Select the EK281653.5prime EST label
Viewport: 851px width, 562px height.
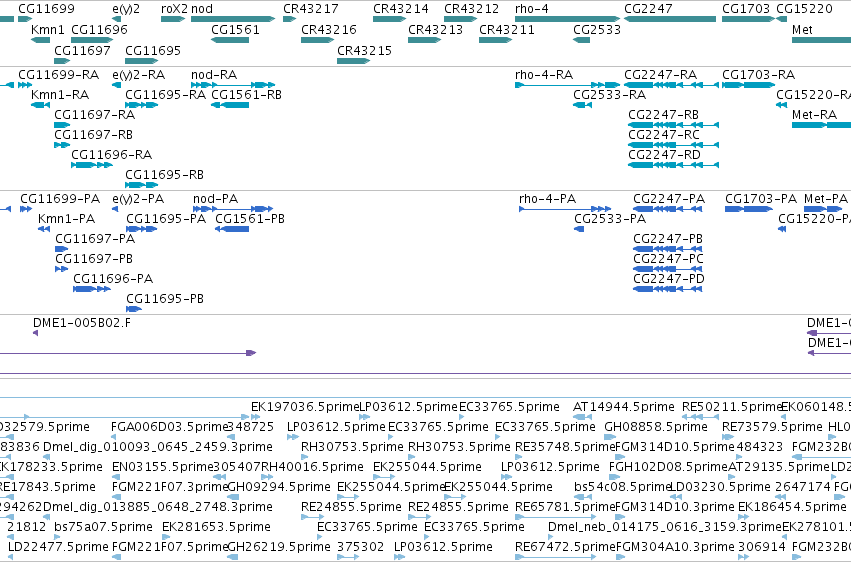pyautogui.click(x=216, y=526)
